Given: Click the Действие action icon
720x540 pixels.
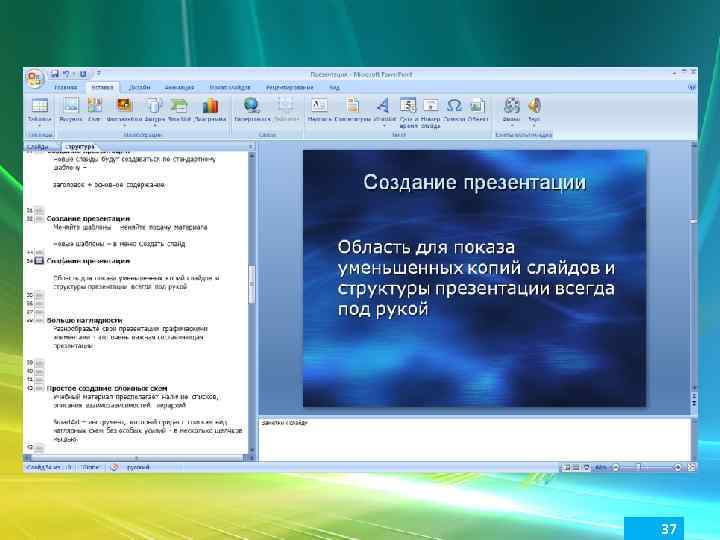Looking at the screenshot, I should [x=286, y=105].
